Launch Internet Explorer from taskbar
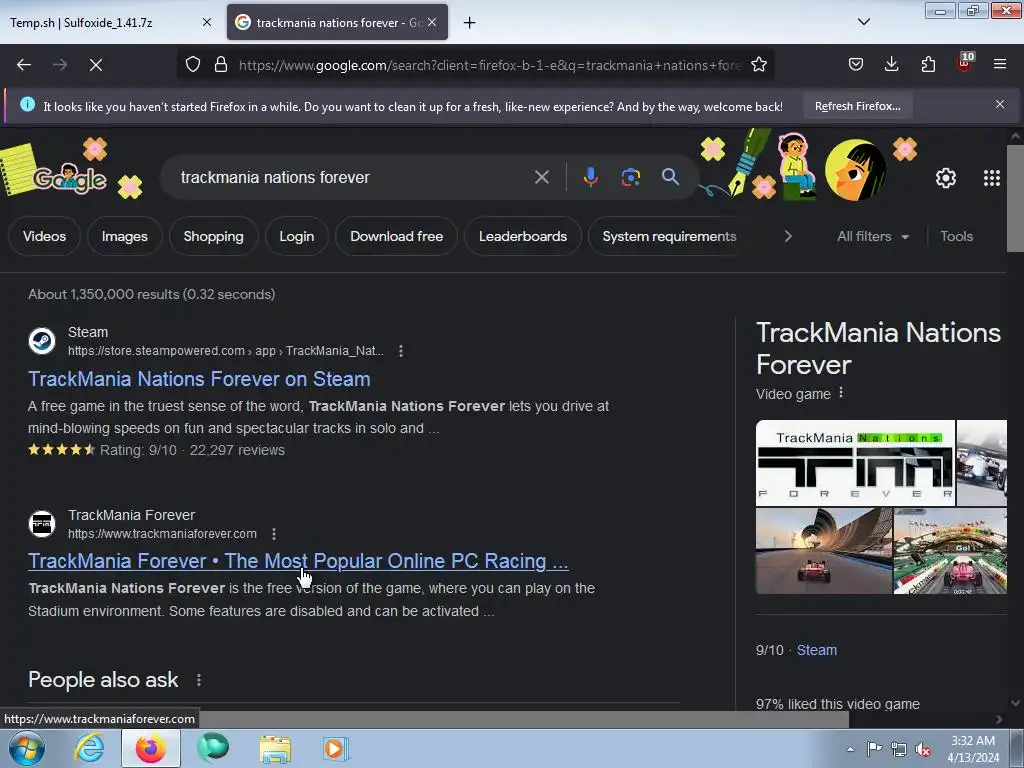The width and height of the screenshot is (1024, 768). 89,748
